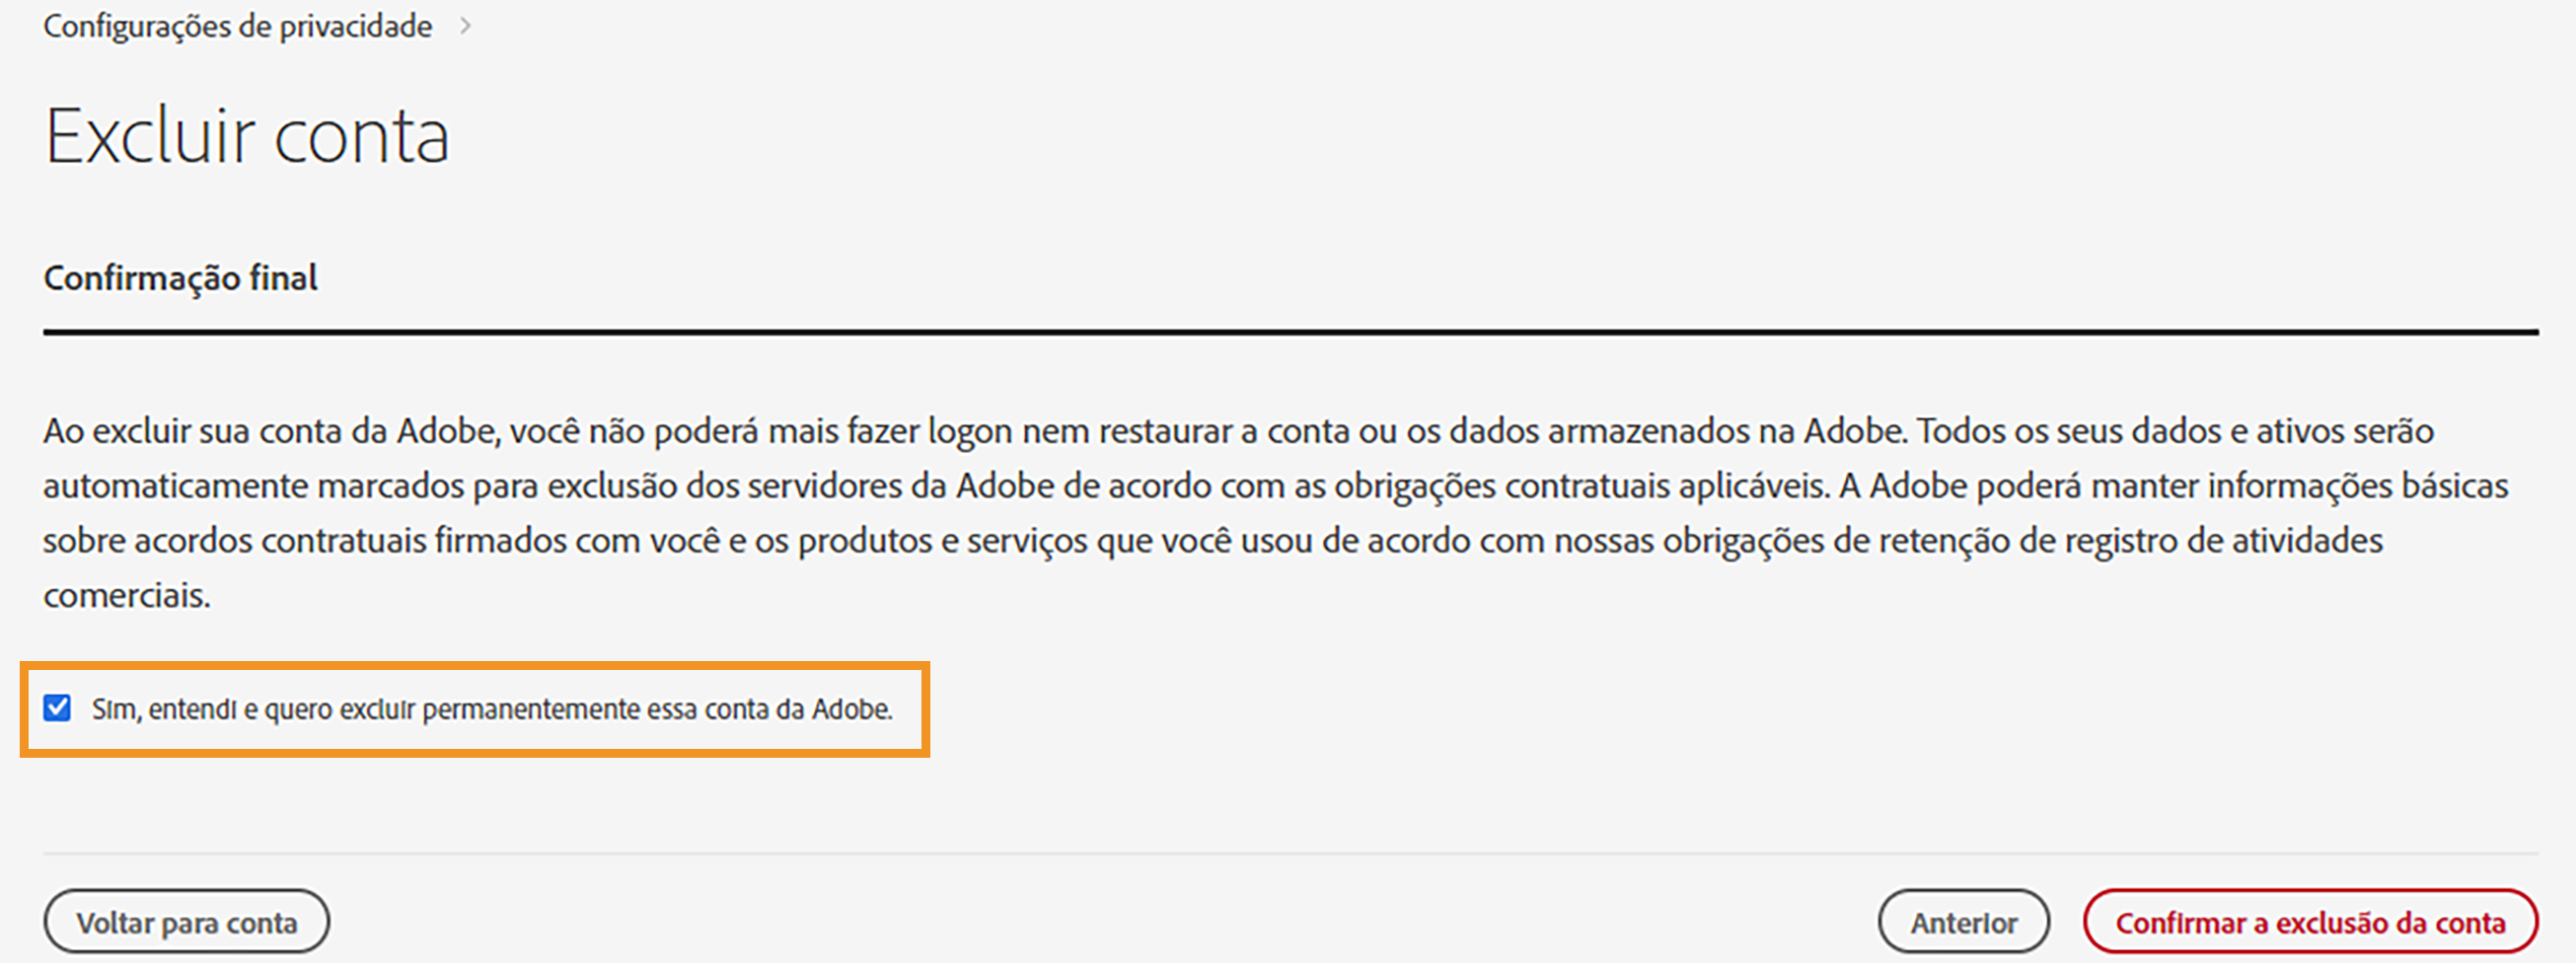Select the red deletion confirmation button

point(2310,921)
